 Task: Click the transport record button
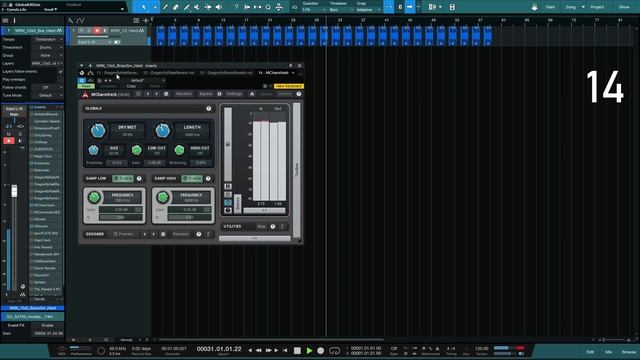(321, 350)
